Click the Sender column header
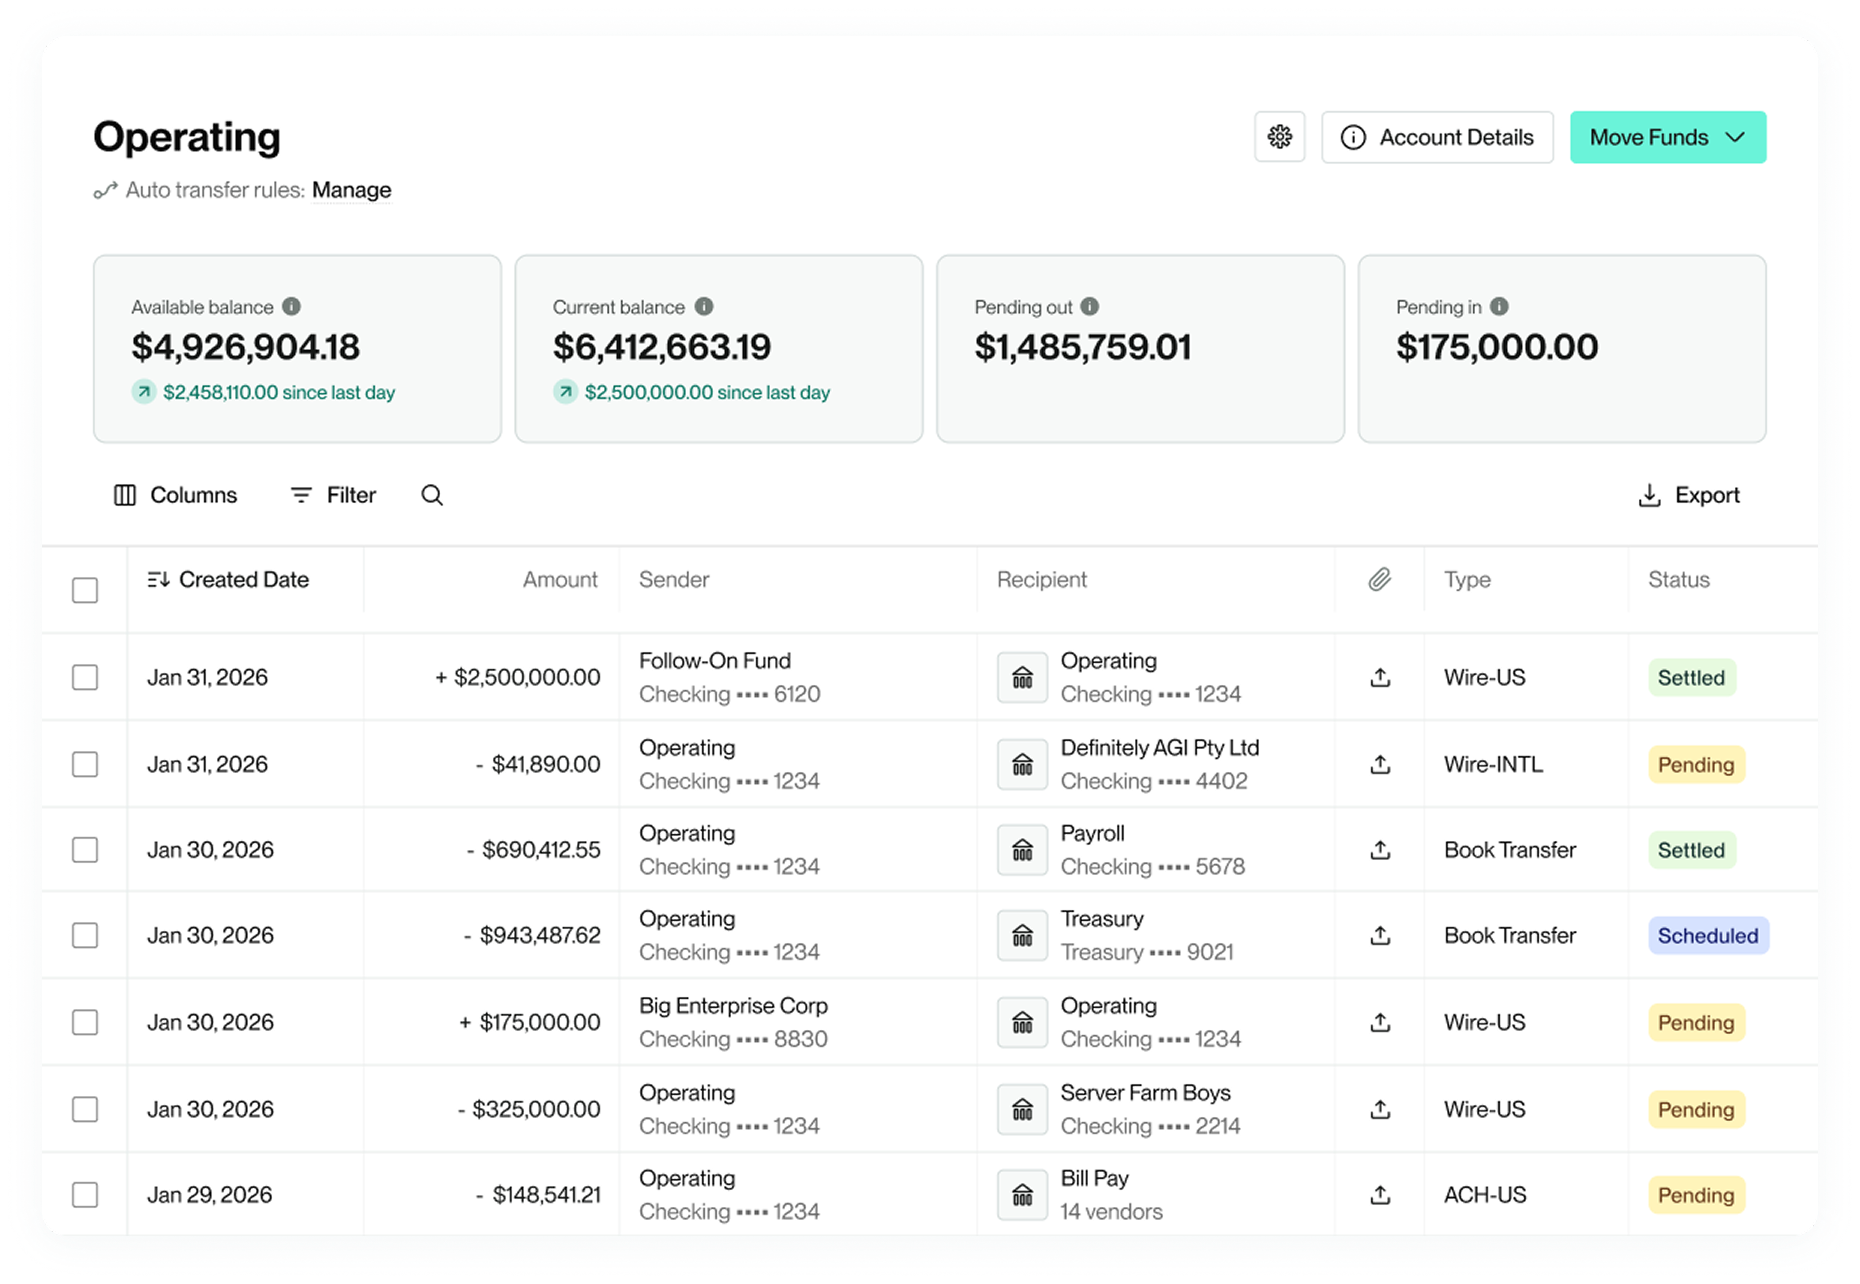1860x1284 pixels. click(674, 579)
